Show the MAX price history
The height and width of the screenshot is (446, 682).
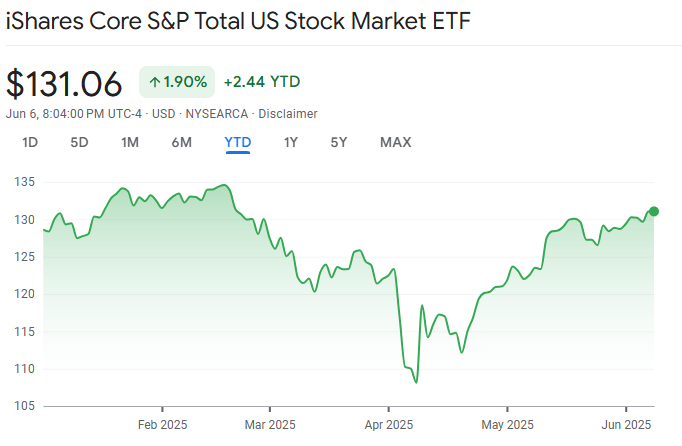pos(395,142)
